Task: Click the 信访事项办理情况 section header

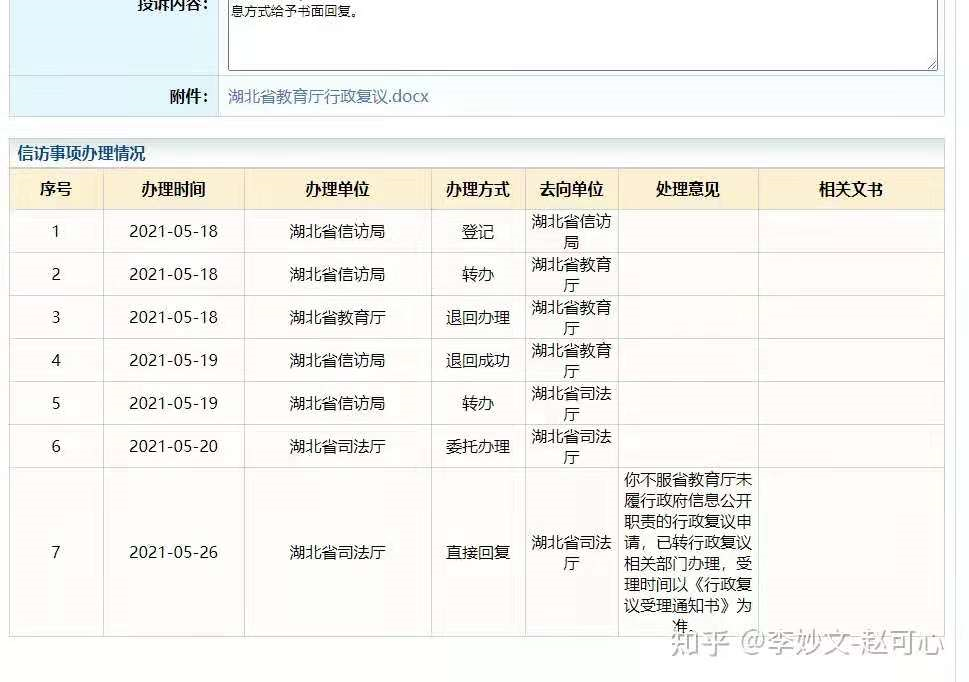Action: [x=81, y=153]
